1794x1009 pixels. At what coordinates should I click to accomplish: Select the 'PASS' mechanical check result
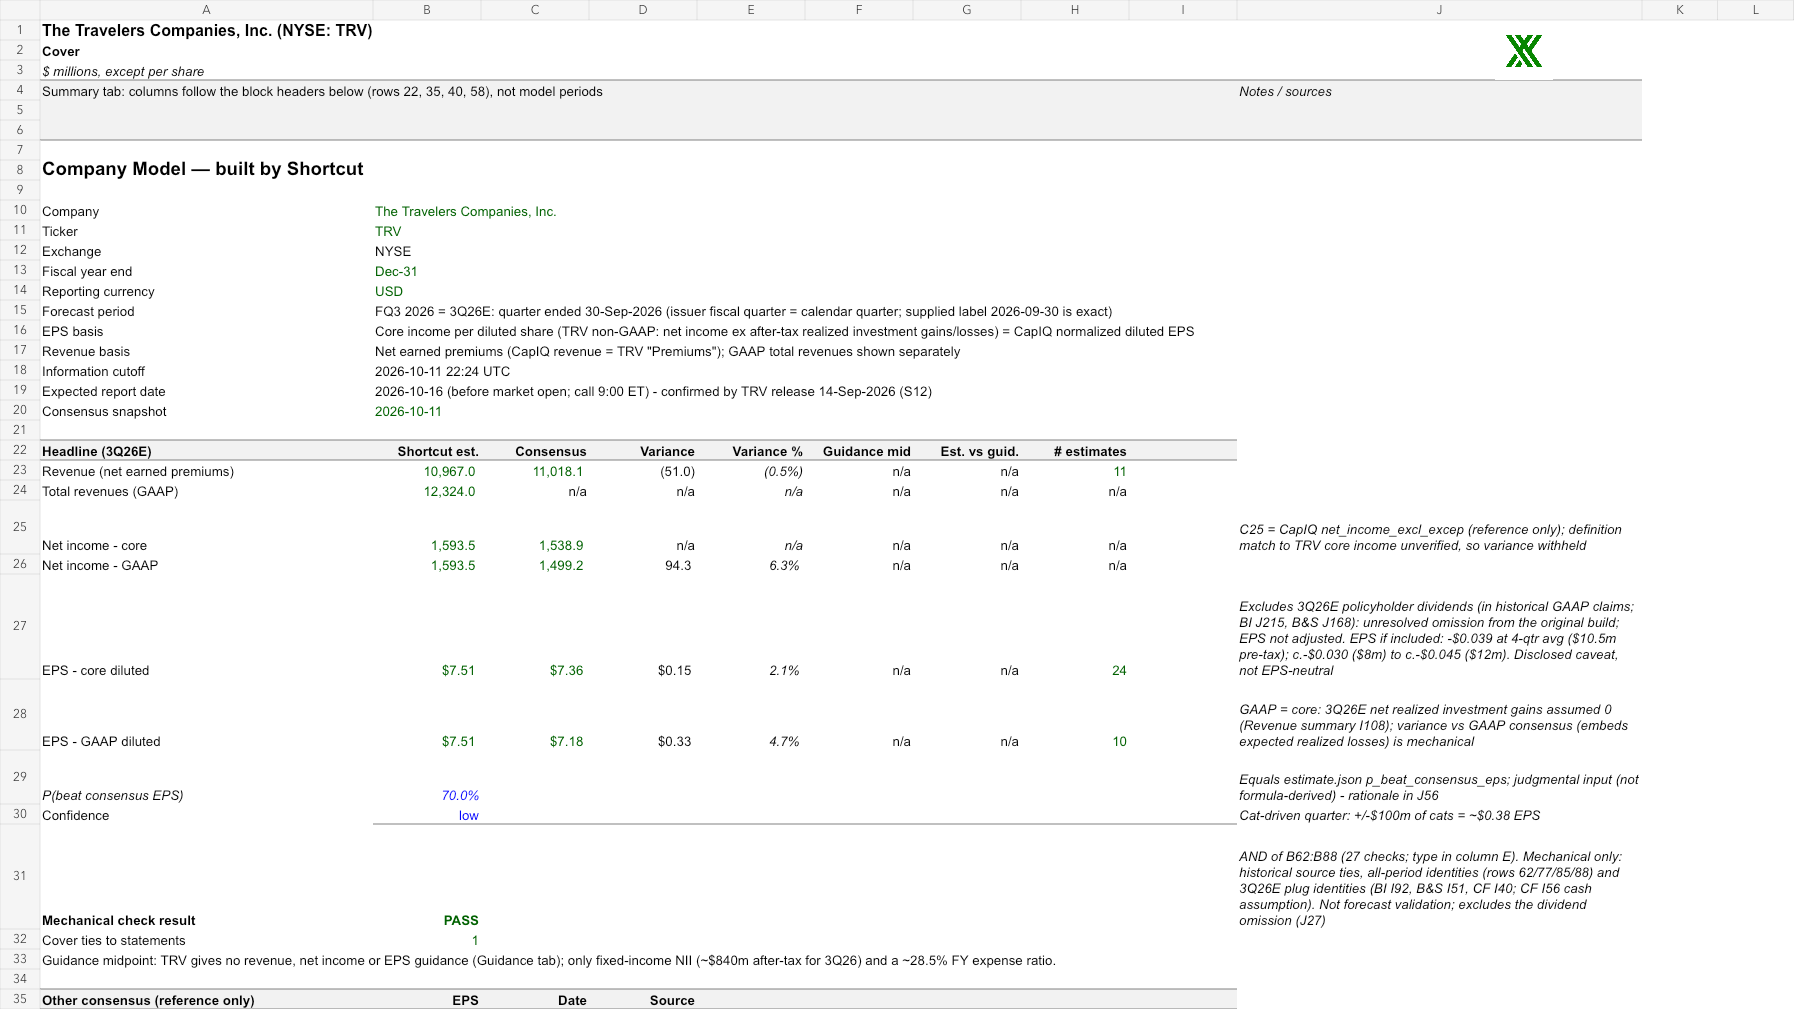point(461,920)
